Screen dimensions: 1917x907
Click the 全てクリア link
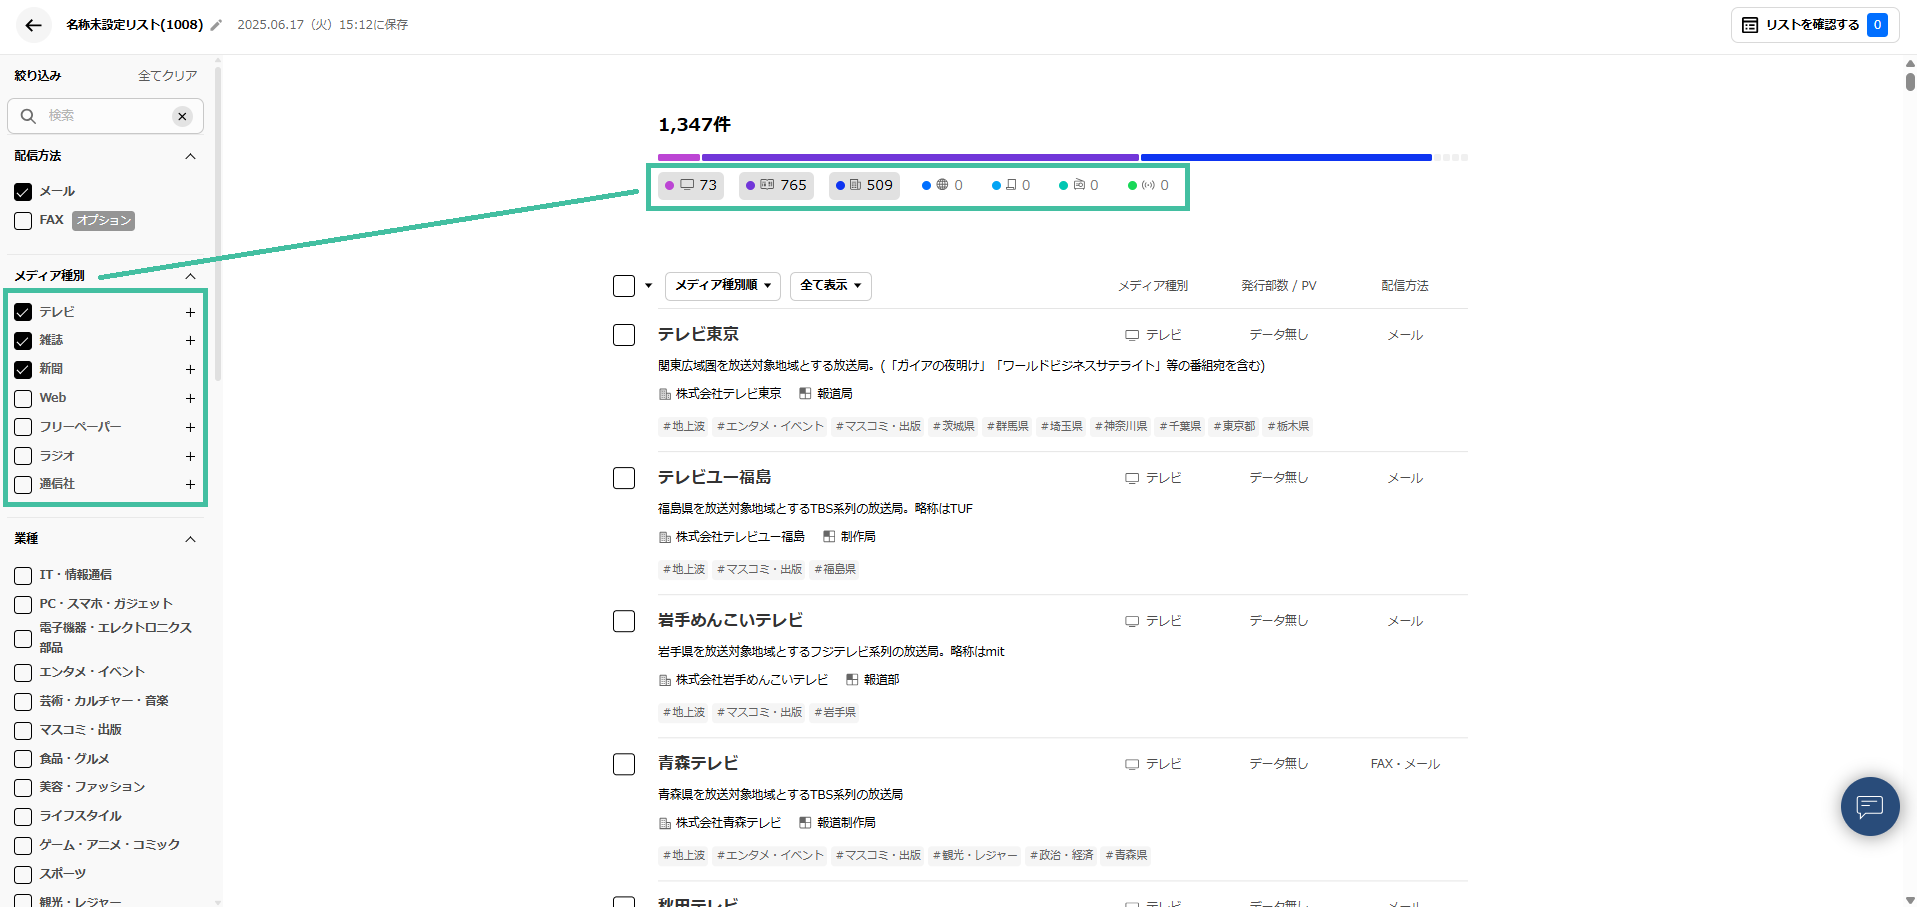click(167, 76)
